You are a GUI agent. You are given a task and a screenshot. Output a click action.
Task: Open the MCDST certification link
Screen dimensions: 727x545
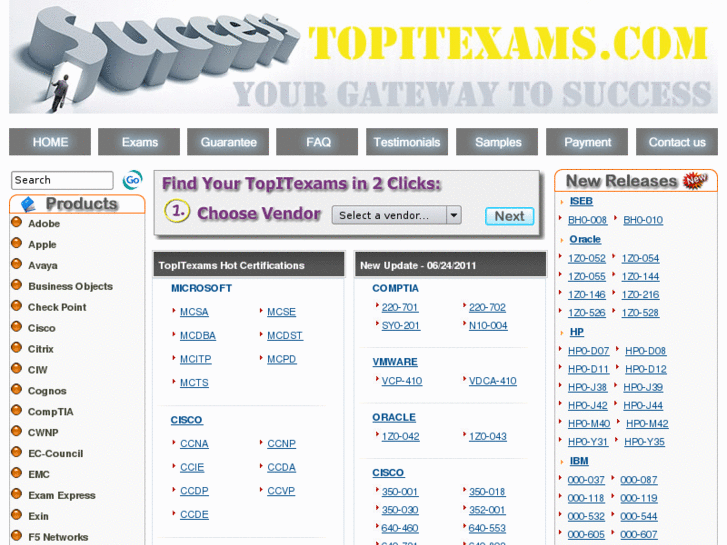pos(285,335)
